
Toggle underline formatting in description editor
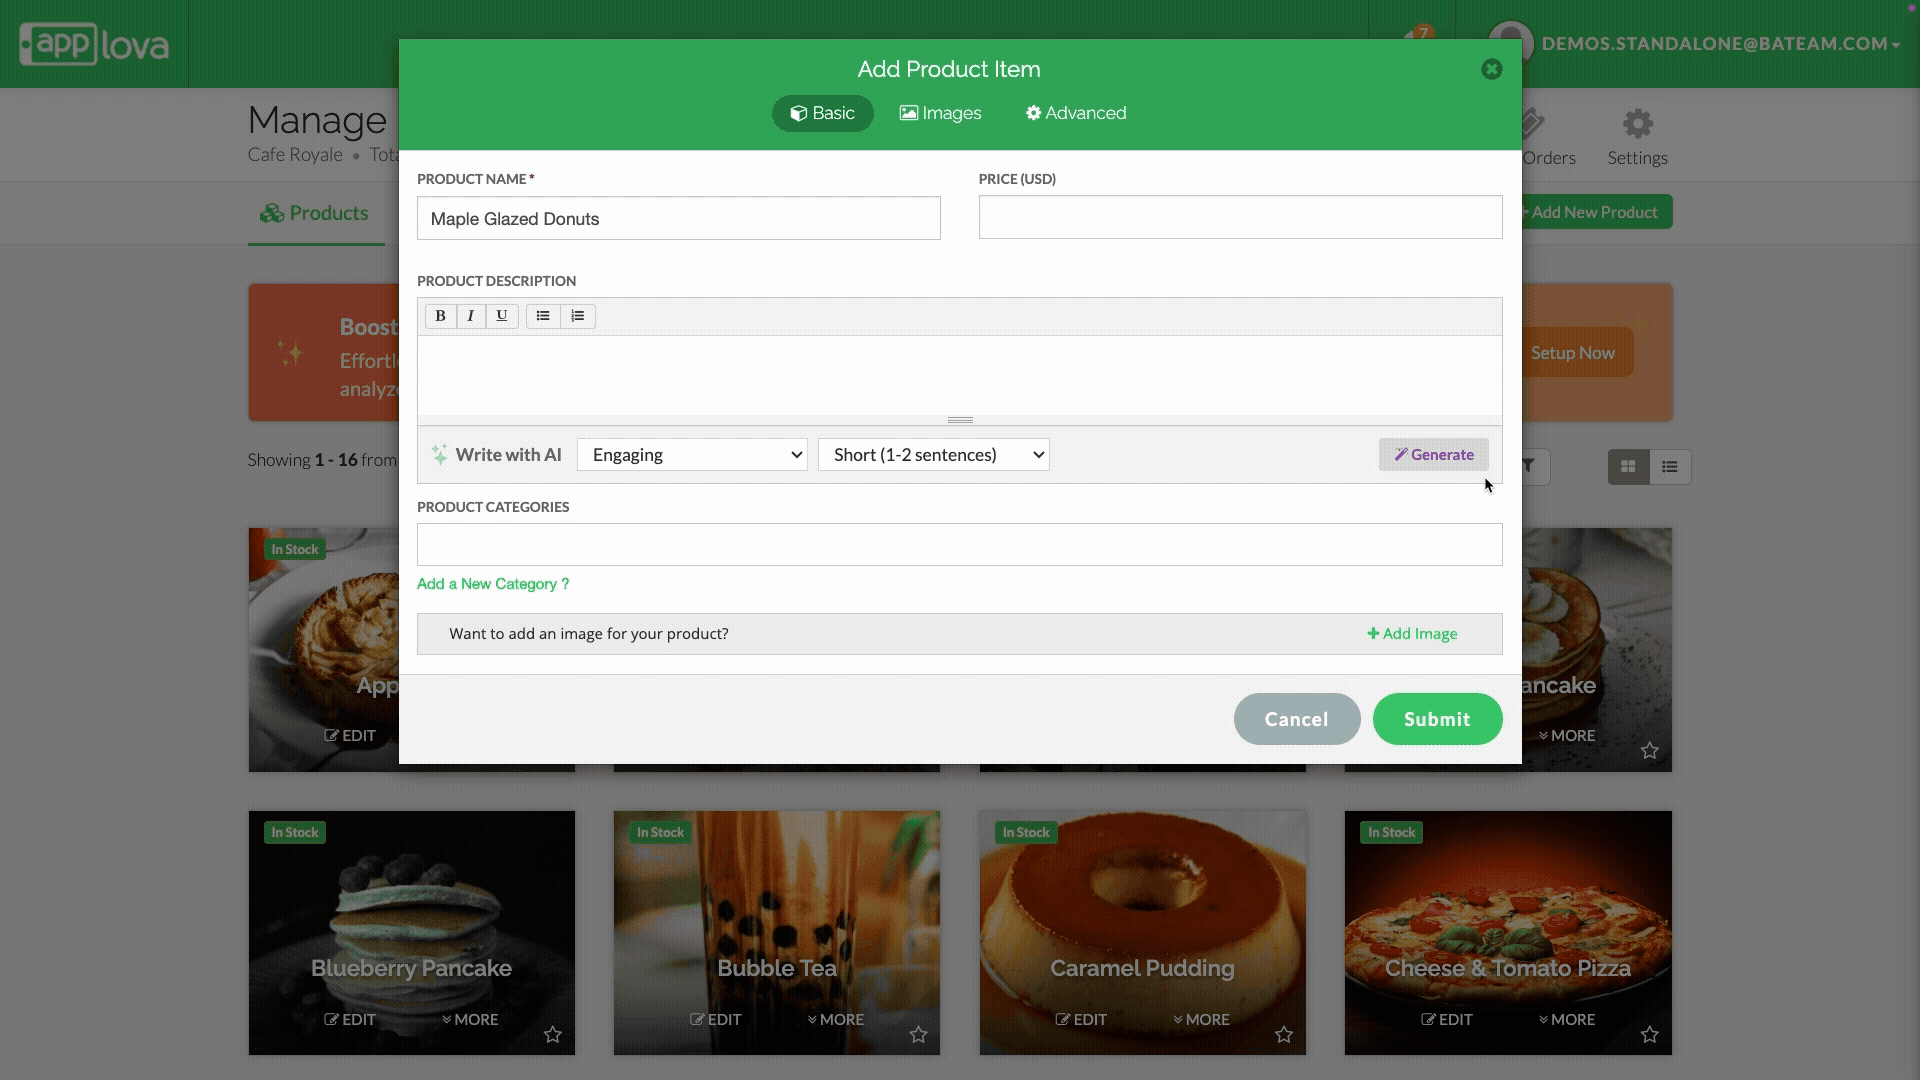pyautogui.click(x=502, y=316)
